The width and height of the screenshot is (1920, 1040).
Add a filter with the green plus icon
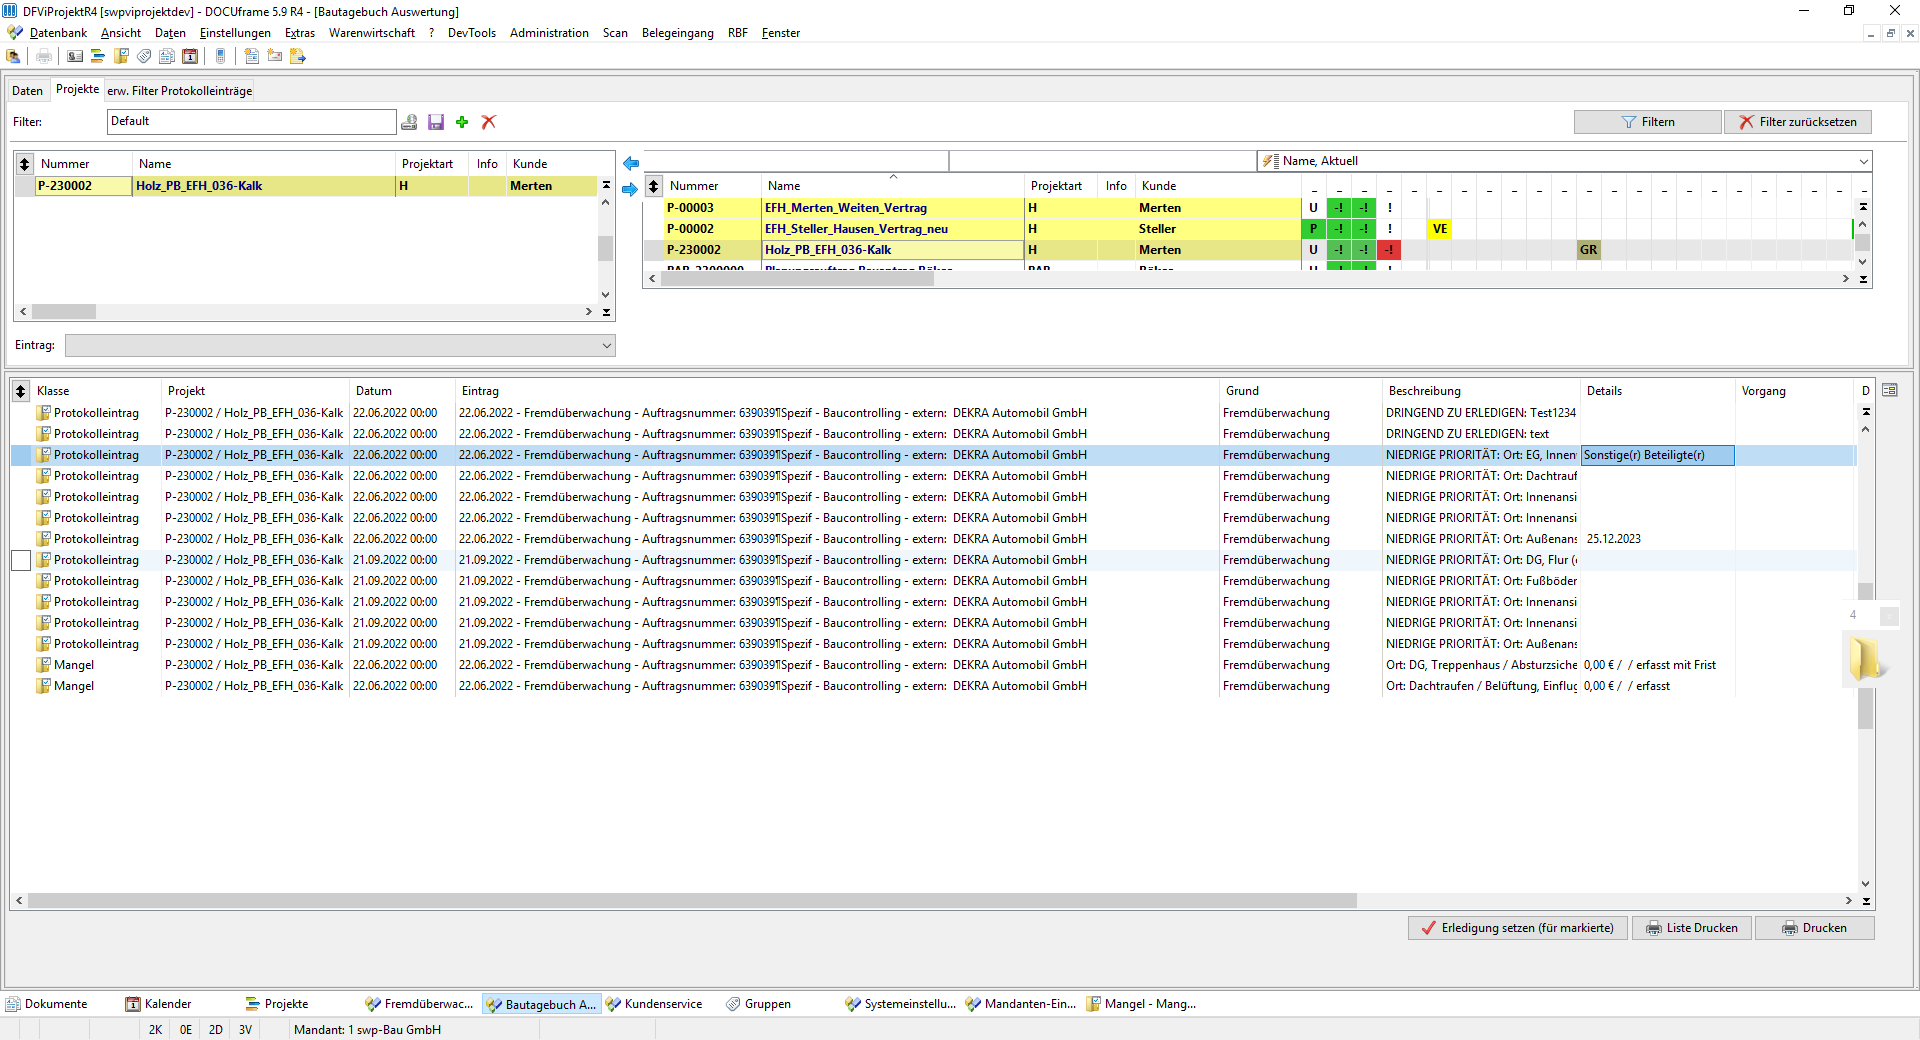pyautogui.click(x=462, y=122)
